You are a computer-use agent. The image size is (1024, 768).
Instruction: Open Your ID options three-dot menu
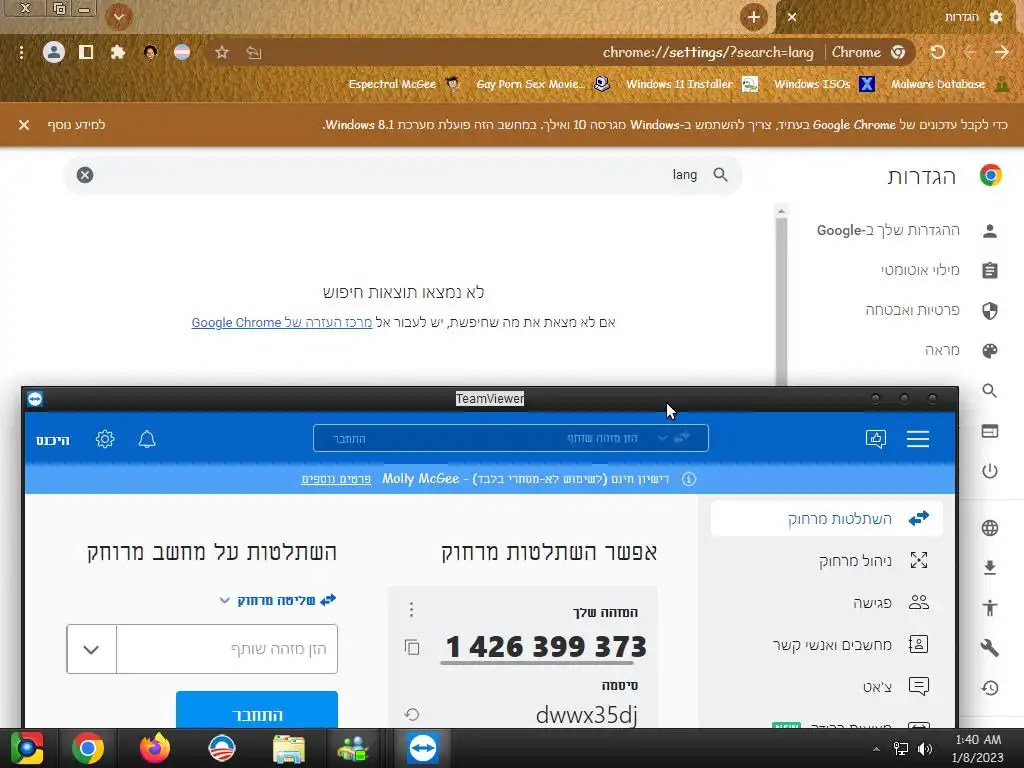click(x=411, y=609)
